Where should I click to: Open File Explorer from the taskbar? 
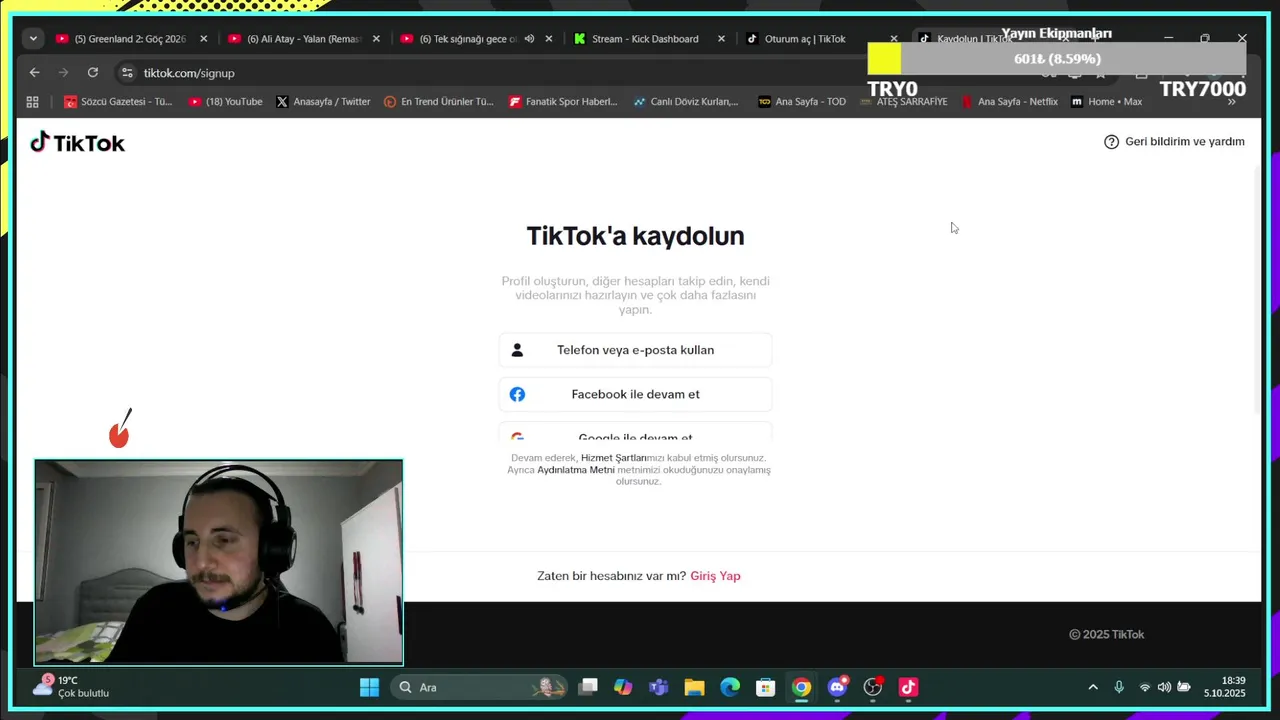[694, 687]
